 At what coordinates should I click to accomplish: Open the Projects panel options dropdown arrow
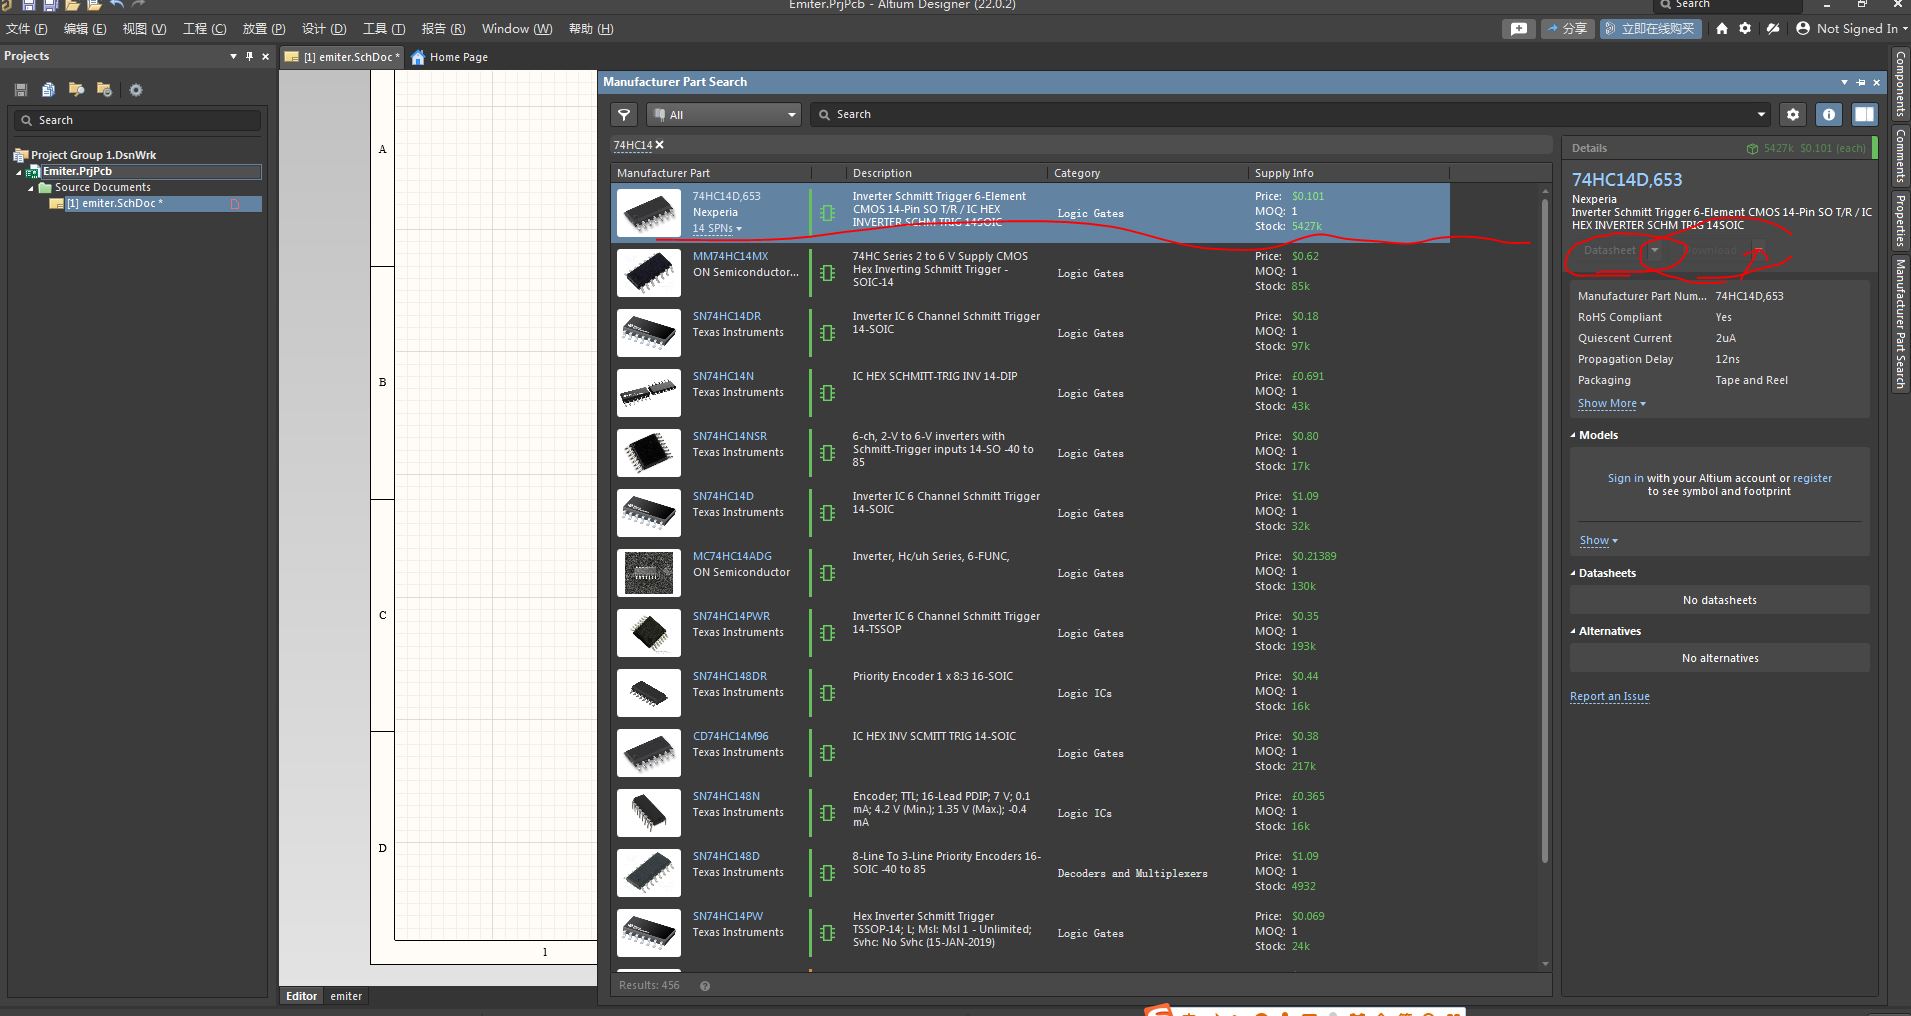(233, 56)
